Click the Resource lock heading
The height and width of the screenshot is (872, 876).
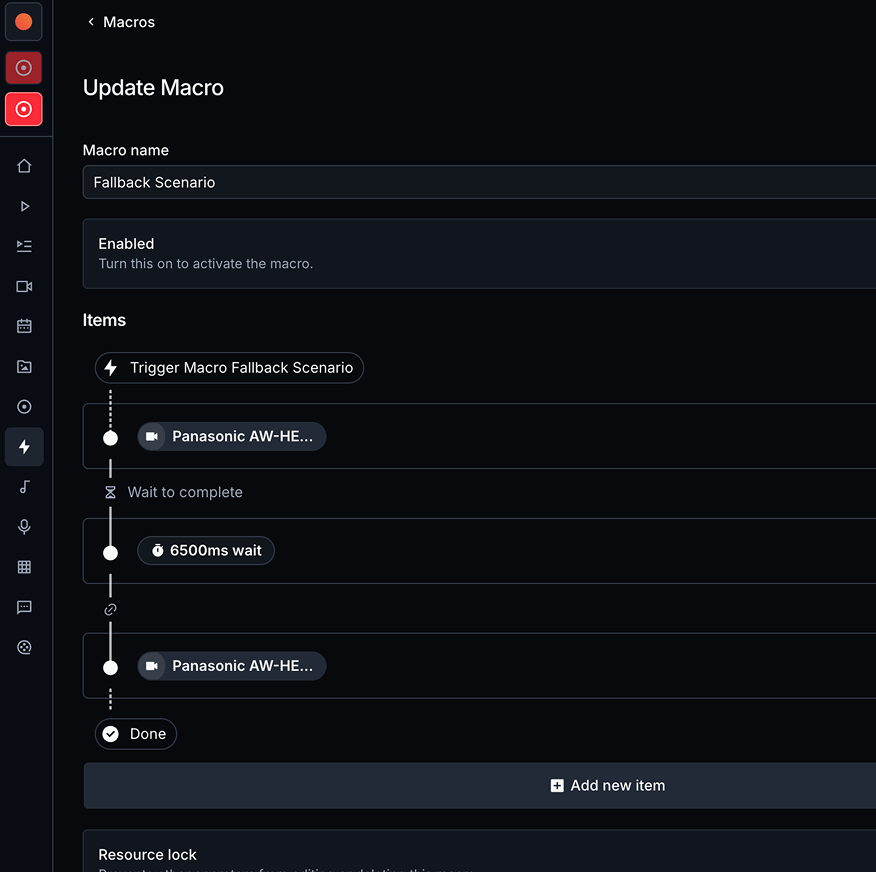pyautogui.click(x=147, y=855)
